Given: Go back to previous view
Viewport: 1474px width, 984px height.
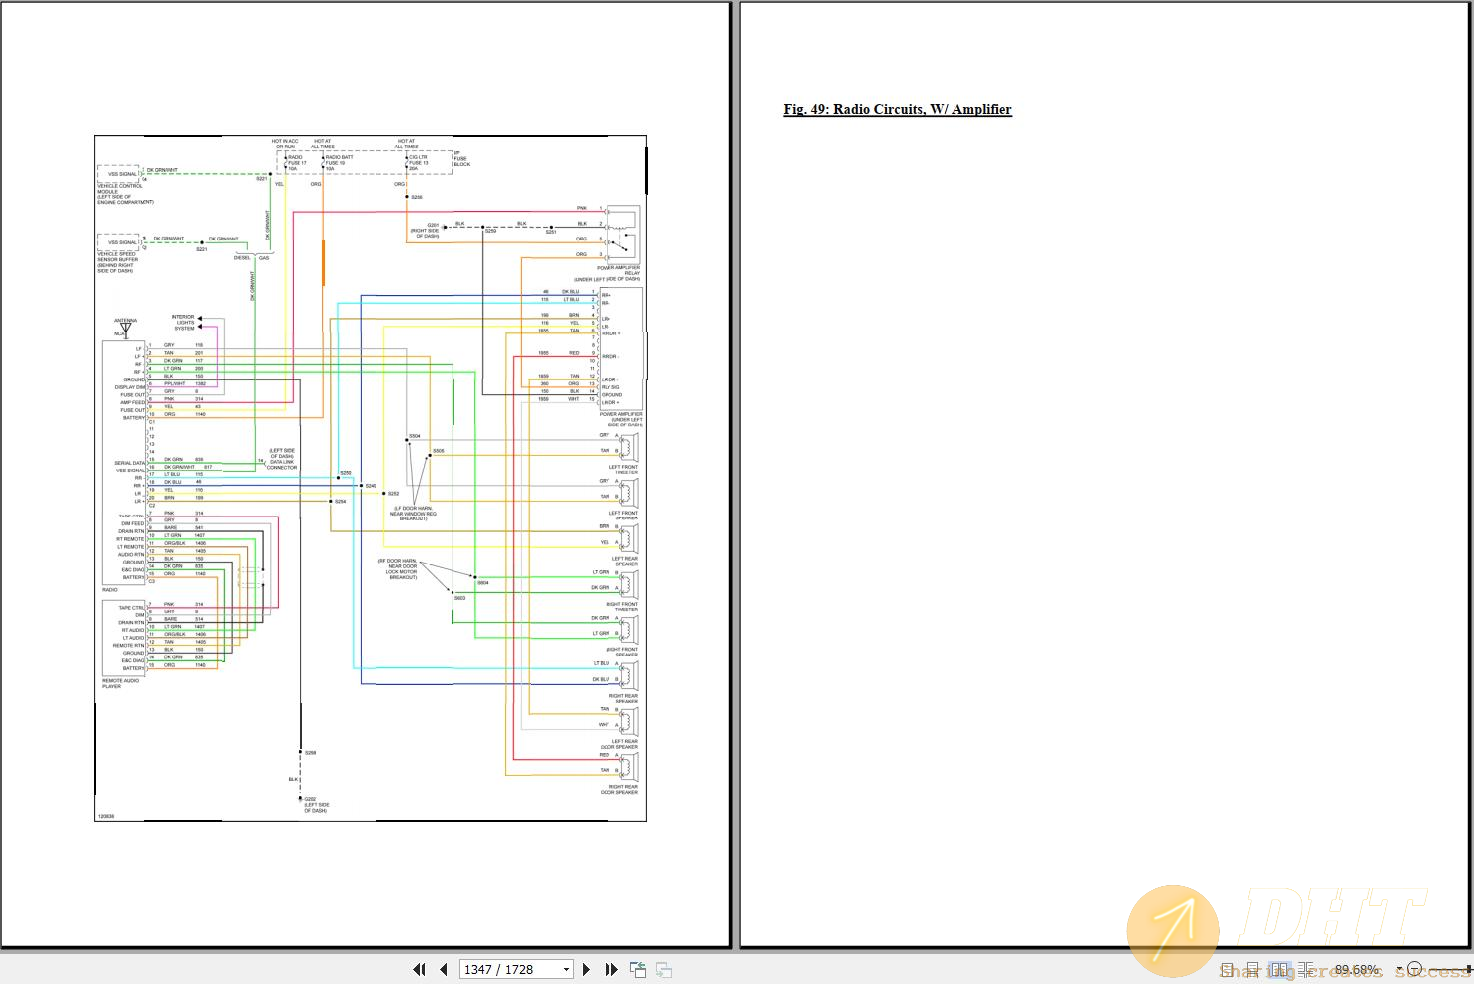Looking at the screenshot, I should 638,969.
